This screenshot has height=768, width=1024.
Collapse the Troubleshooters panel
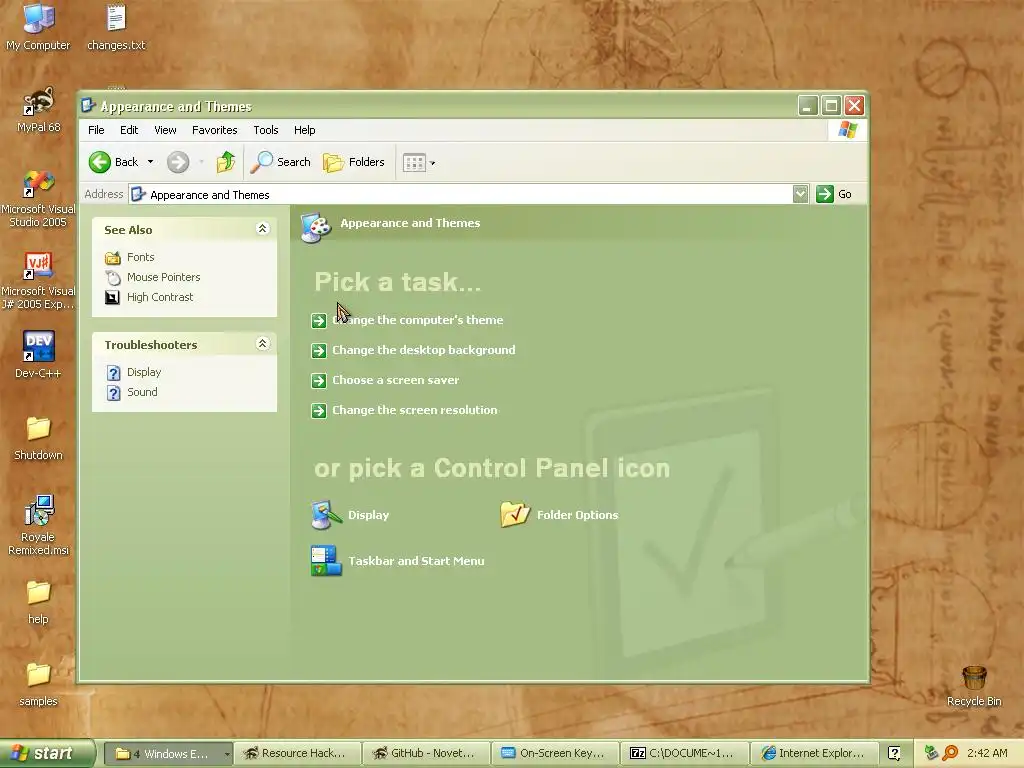(x=263, y=344)
